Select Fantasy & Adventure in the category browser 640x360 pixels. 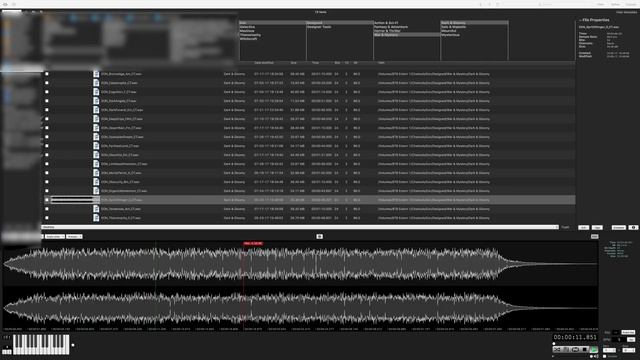(x=391, y=27)
